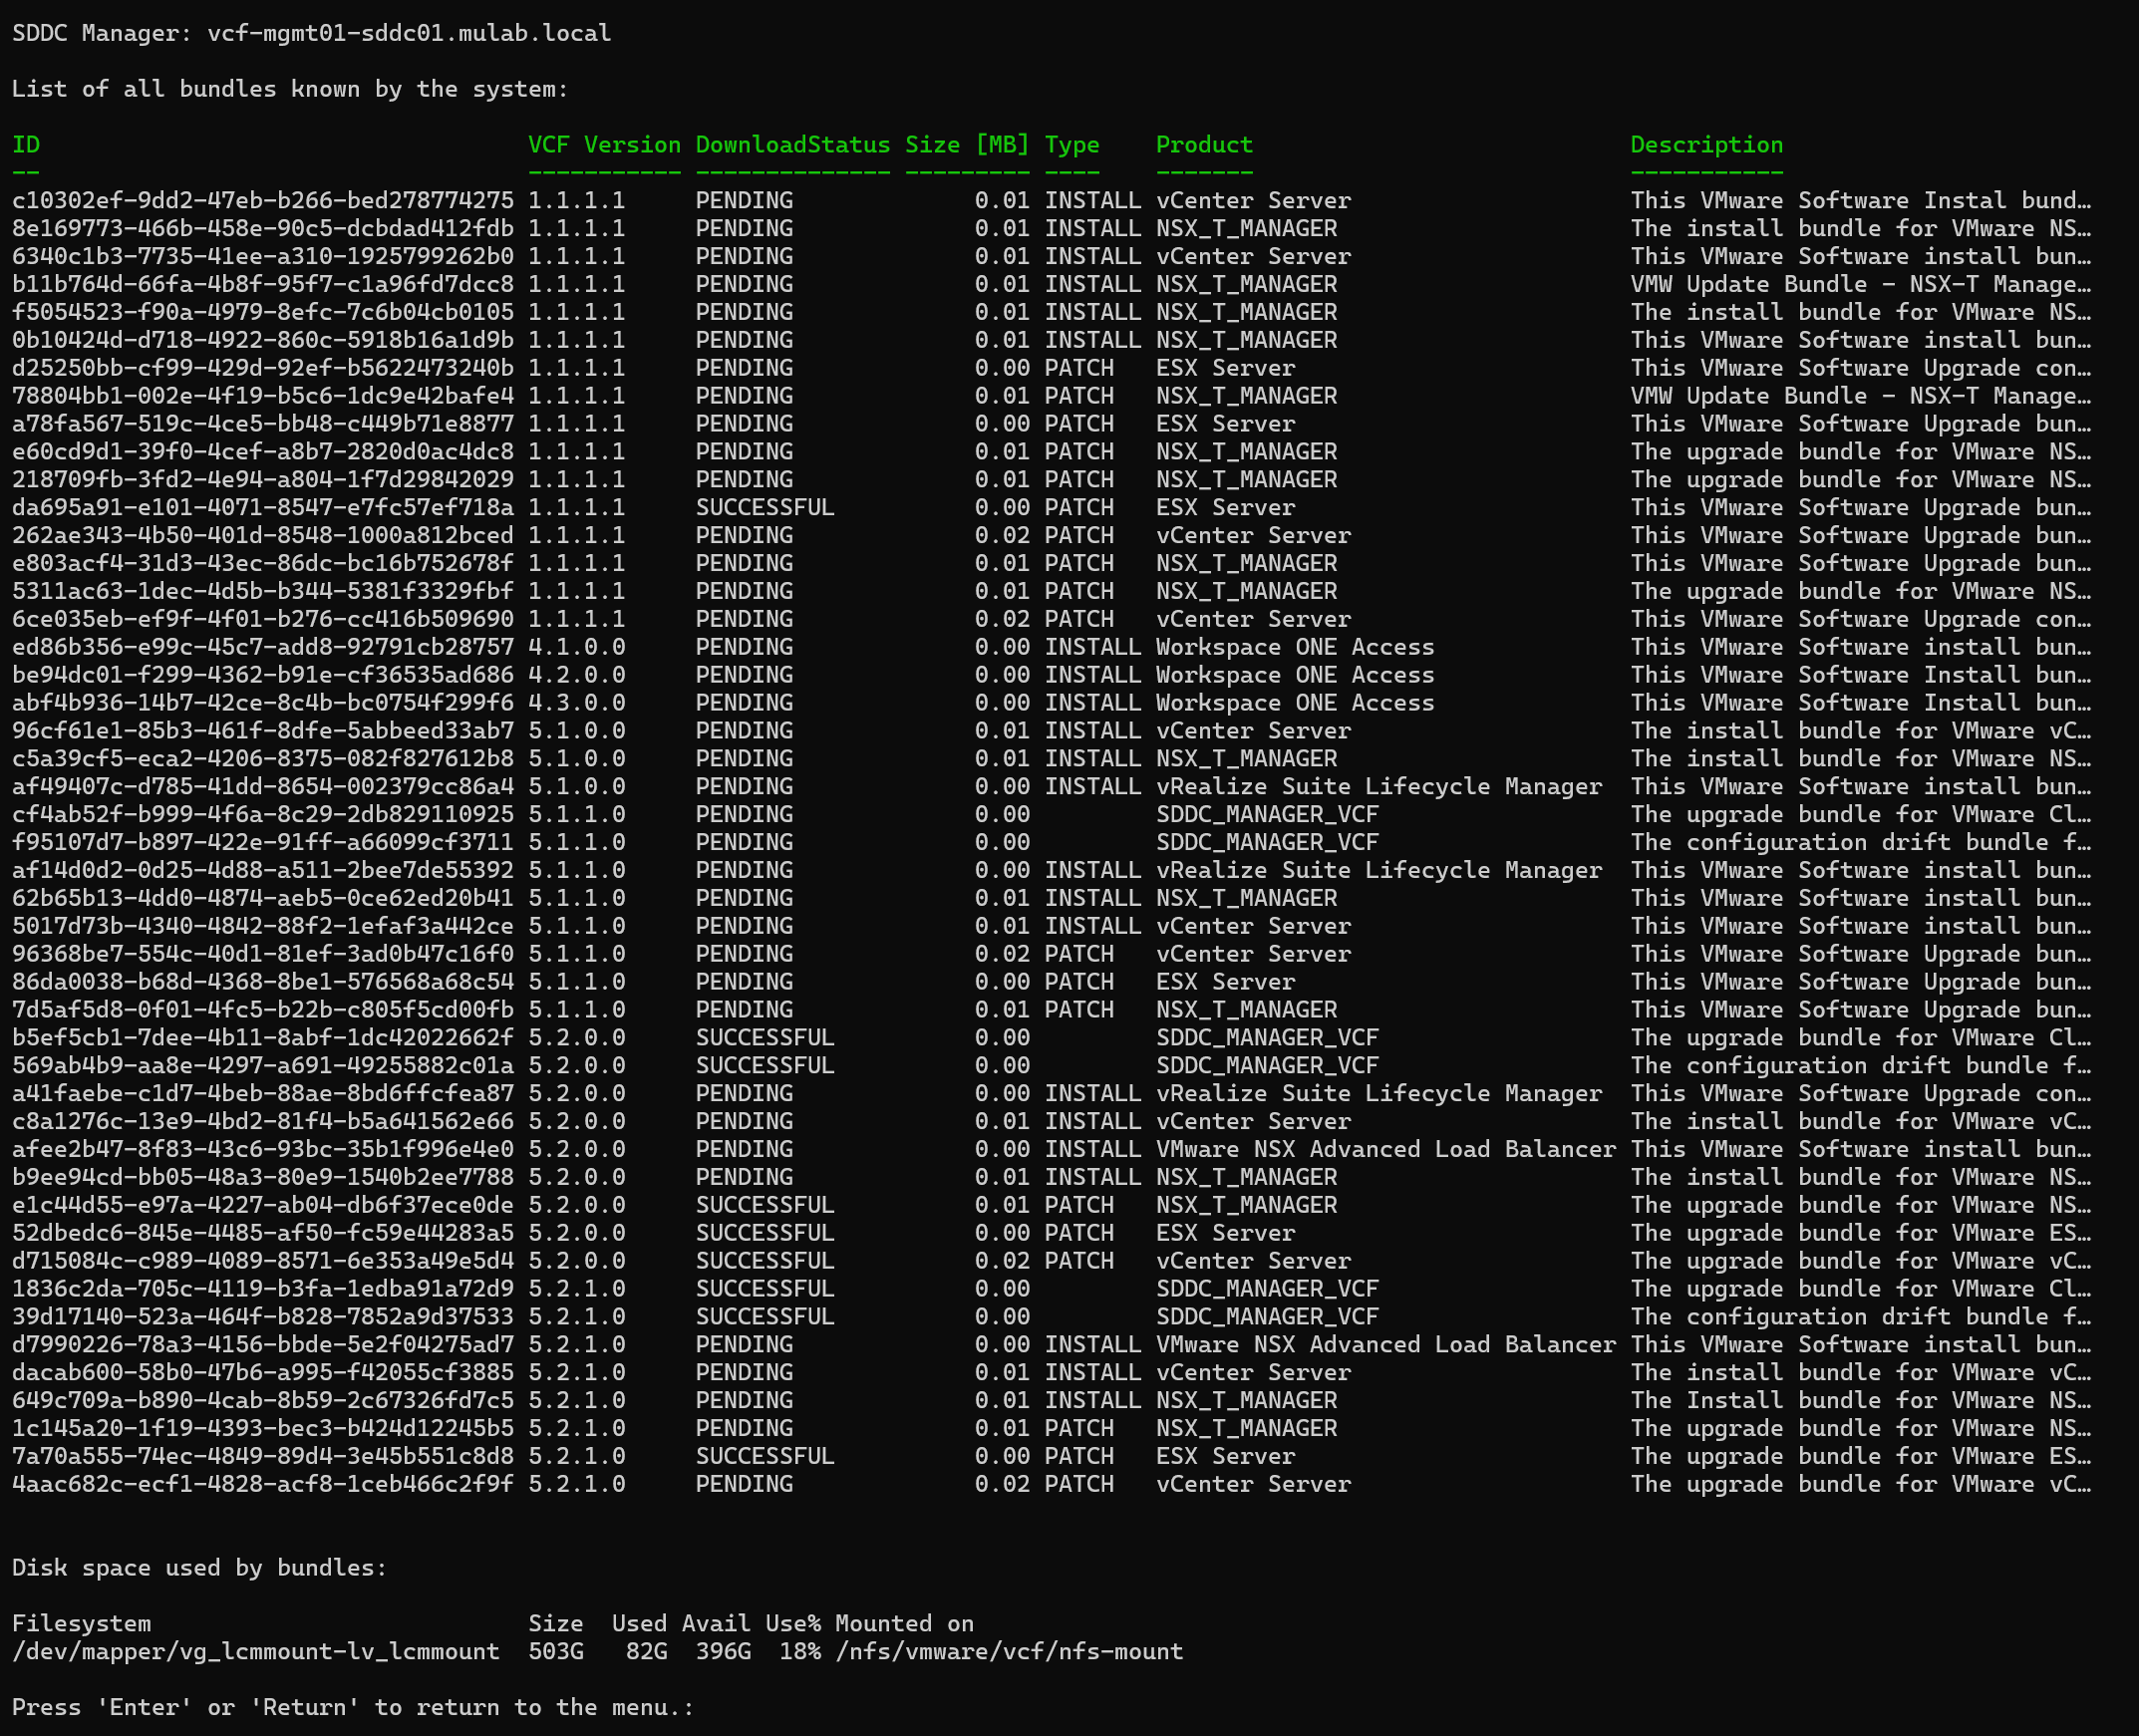Image resolution: width=2139 pixels, height=1736 pixels.
Task: Click first Workspace ONE Access product entry
Action: 1294,647
